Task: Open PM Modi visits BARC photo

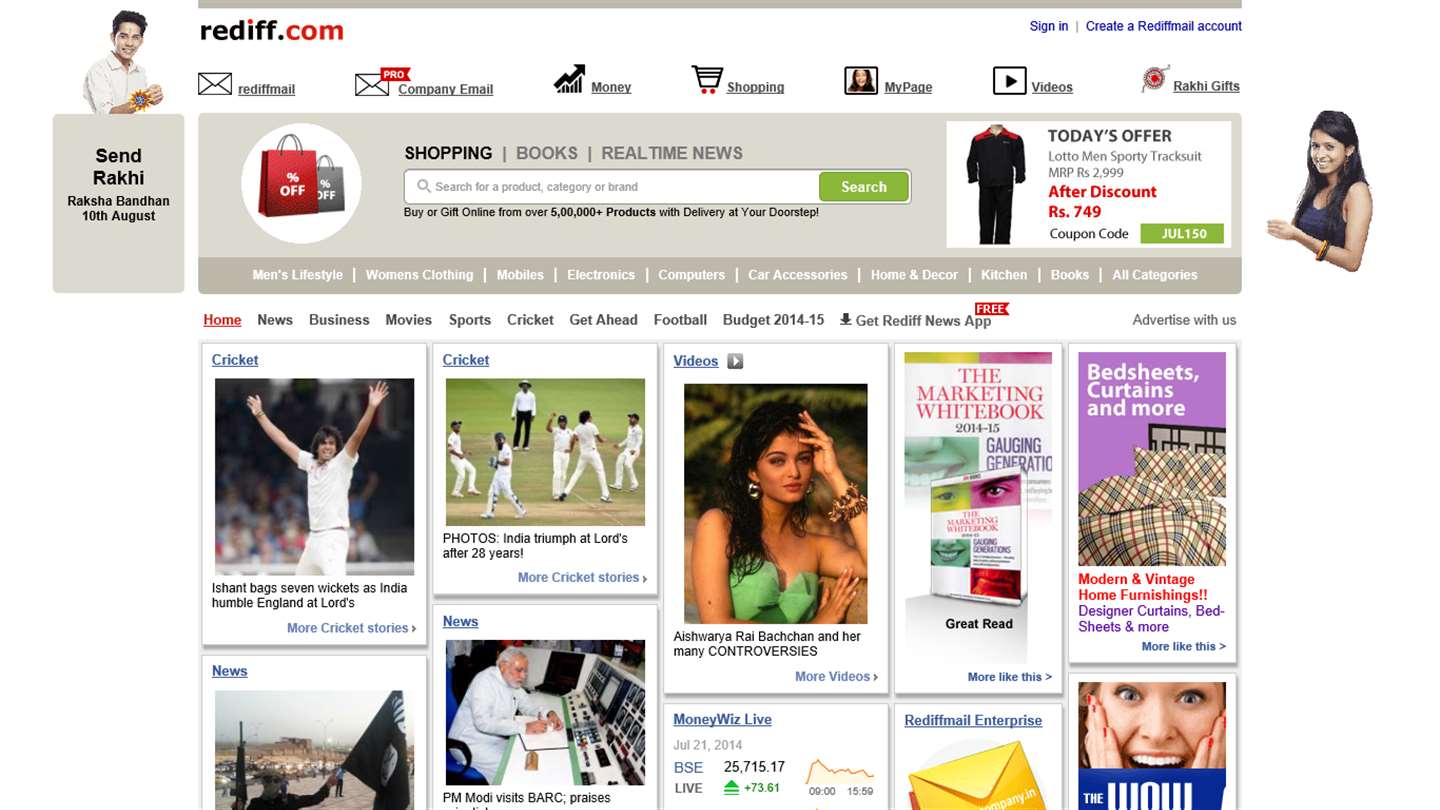Action: pyautogui.click(x=545, y=713)
